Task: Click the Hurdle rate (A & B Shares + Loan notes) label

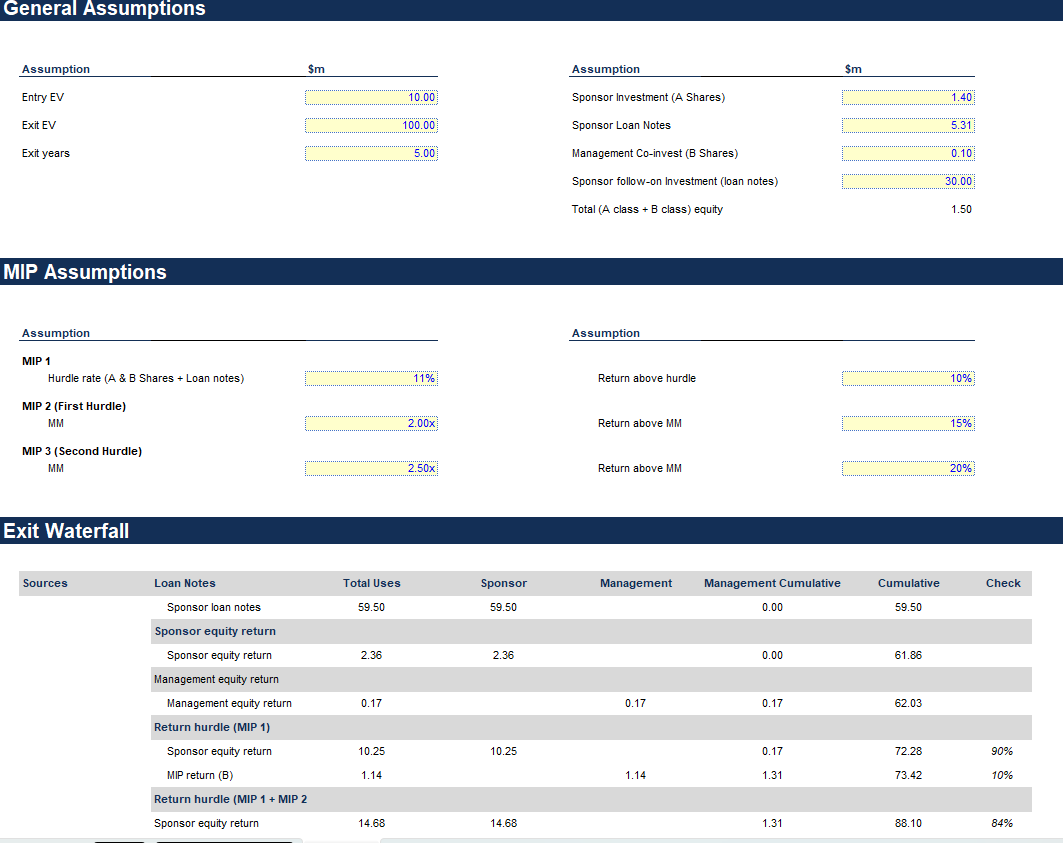Action: pyautogui.click(x=146, y=378)
